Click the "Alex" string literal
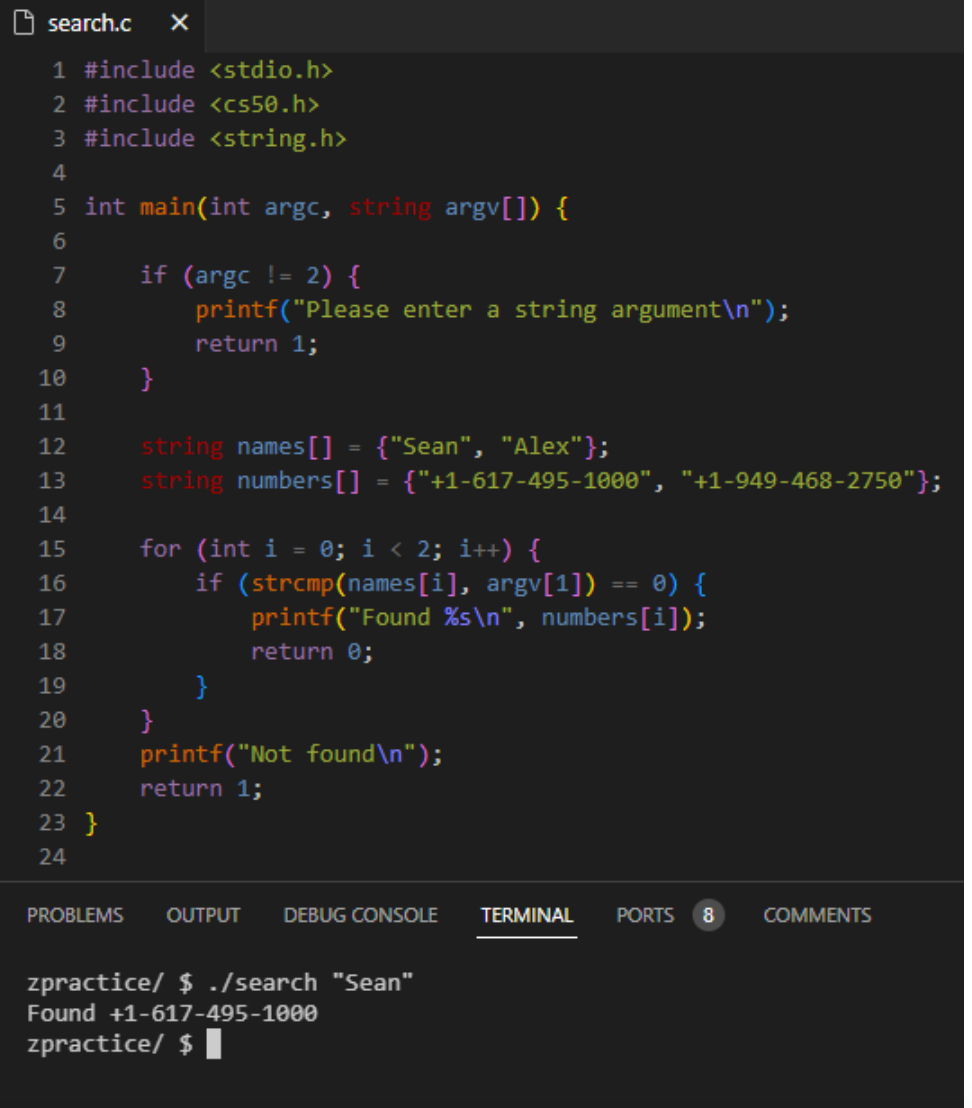Image resolution: width=972 pixels, height=1108 pixels. 541,447
